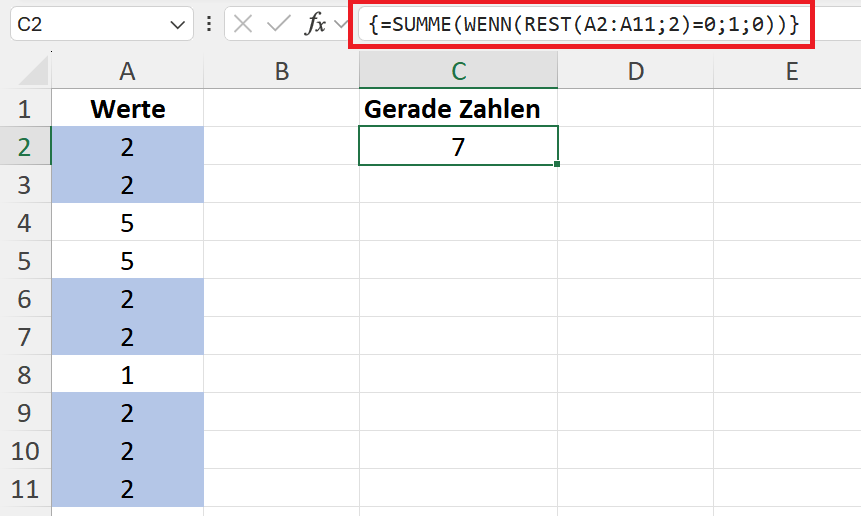Screen dimensions: 861x516
Task: Expand the formula bar function chevron
Action: (x=341, y=24)
